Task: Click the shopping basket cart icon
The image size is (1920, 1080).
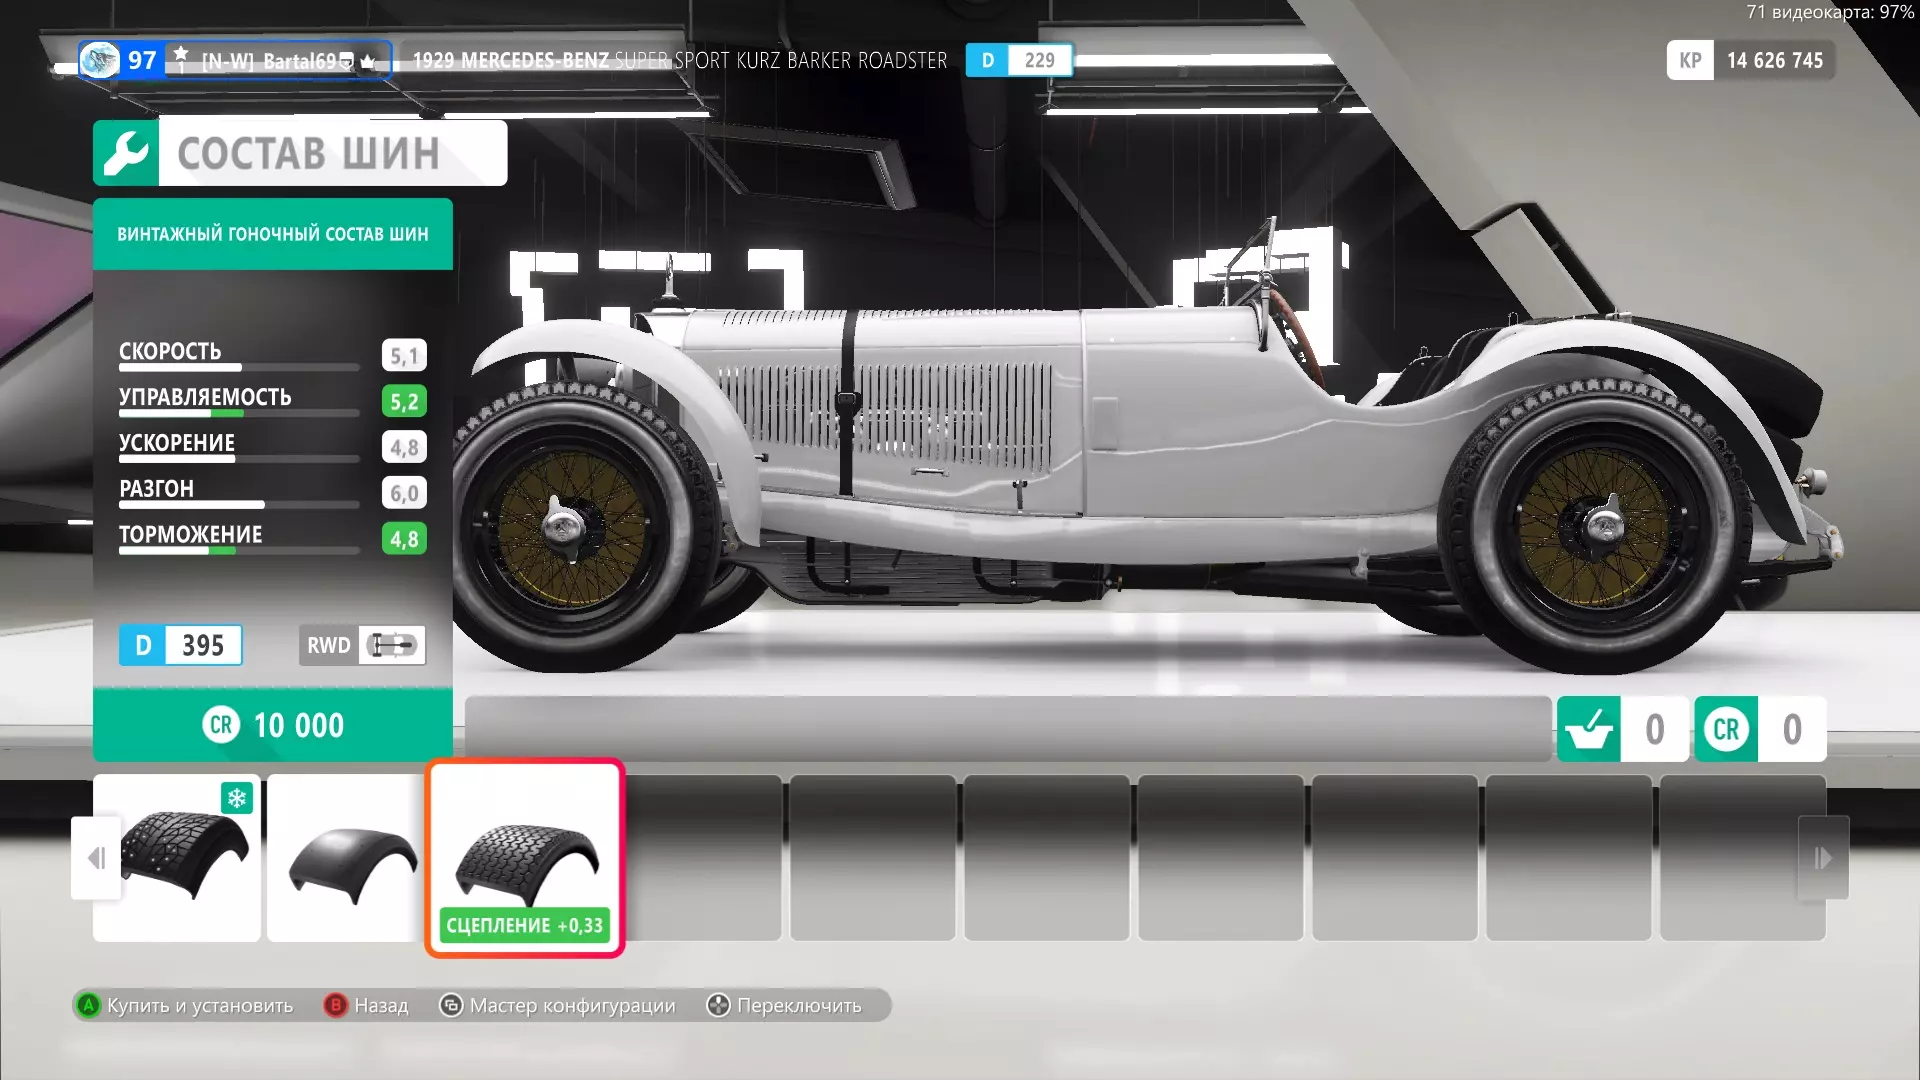Action: [1588, 729]
